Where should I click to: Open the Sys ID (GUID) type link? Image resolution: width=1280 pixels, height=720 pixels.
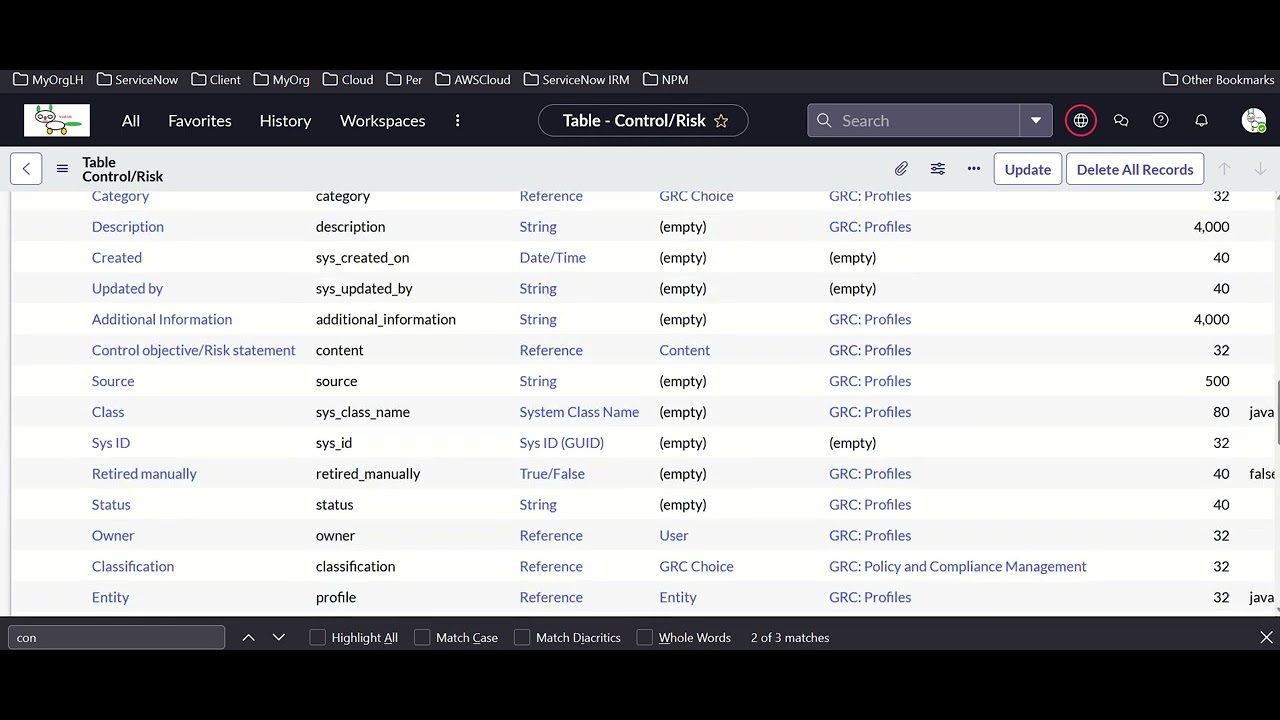[x=561, y=442]
